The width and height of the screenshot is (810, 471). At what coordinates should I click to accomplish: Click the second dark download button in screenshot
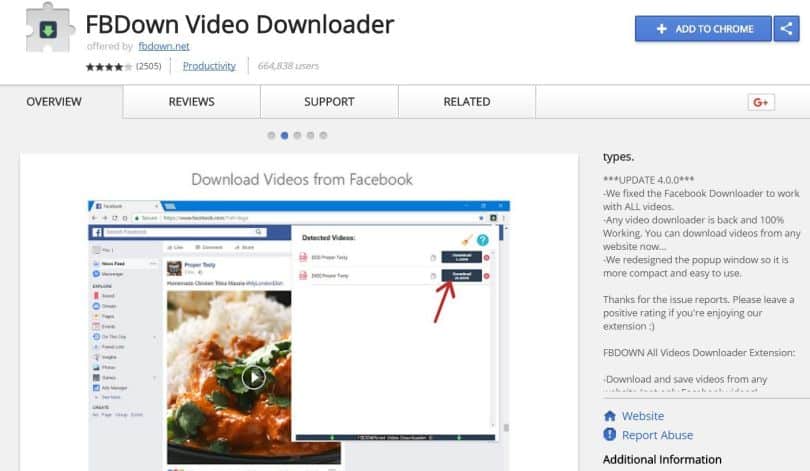click(461, 276)
